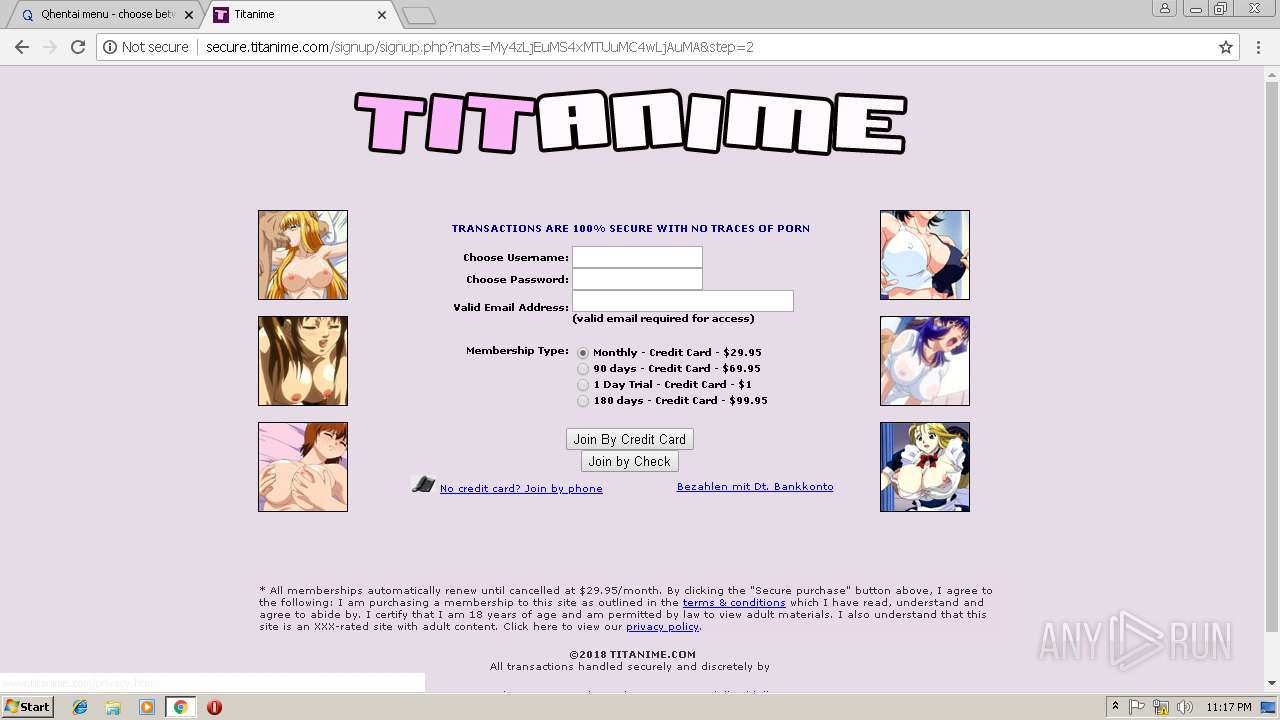Click the volume speaker tray icon
This screenshot has height=720, width=1280.
[1185, 707]
